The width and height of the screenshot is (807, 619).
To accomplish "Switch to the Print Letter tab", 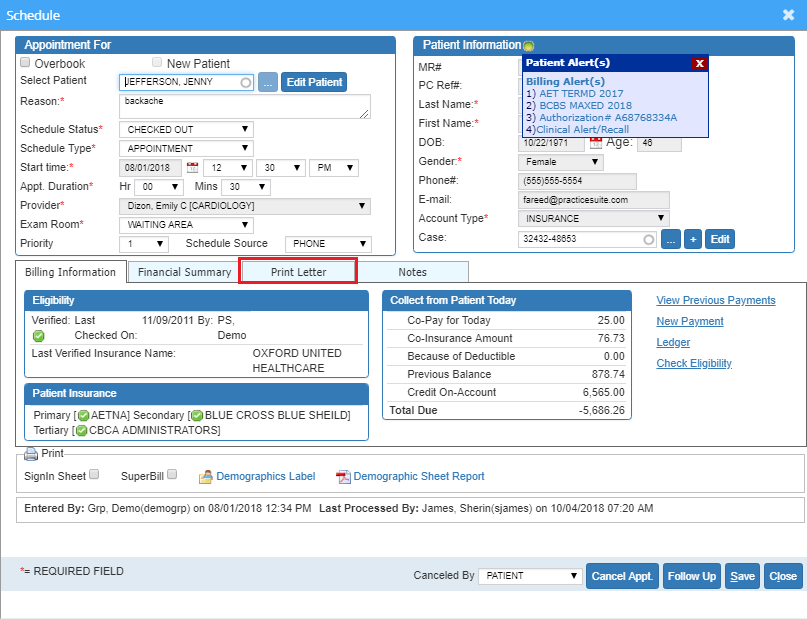I will tap(298, 272).
